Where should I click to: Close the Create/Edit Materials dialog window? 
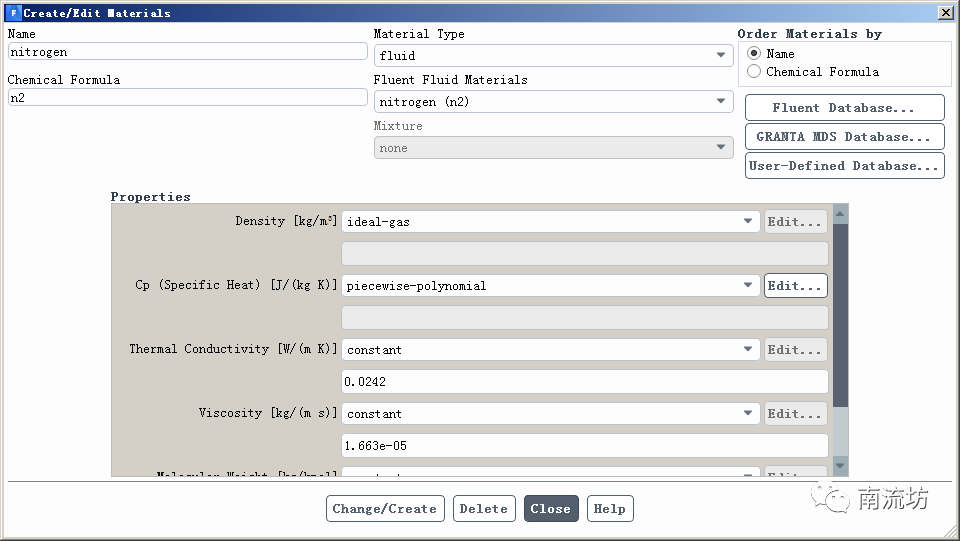pyautogui.click(x=945, y=13)
